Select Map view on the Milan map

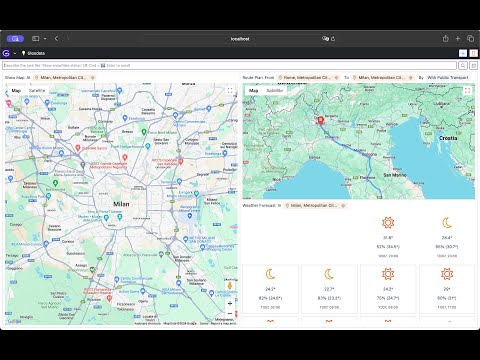pos(16,91)
